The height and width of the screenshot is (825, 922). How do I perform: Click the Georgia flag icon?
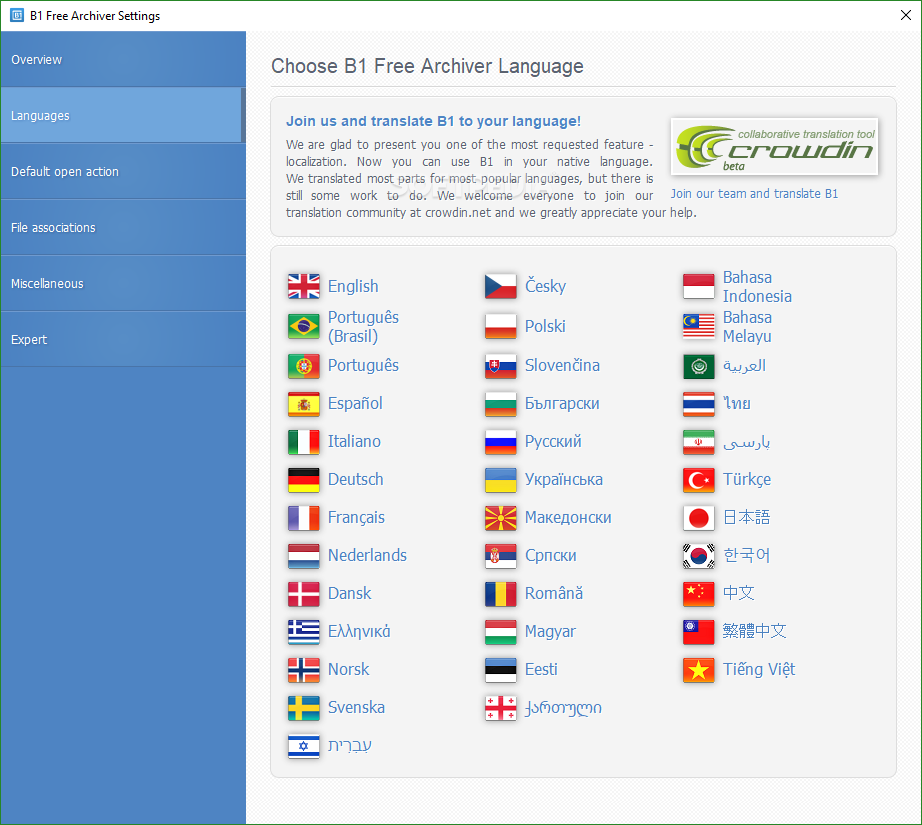click(x=500, y=708)
